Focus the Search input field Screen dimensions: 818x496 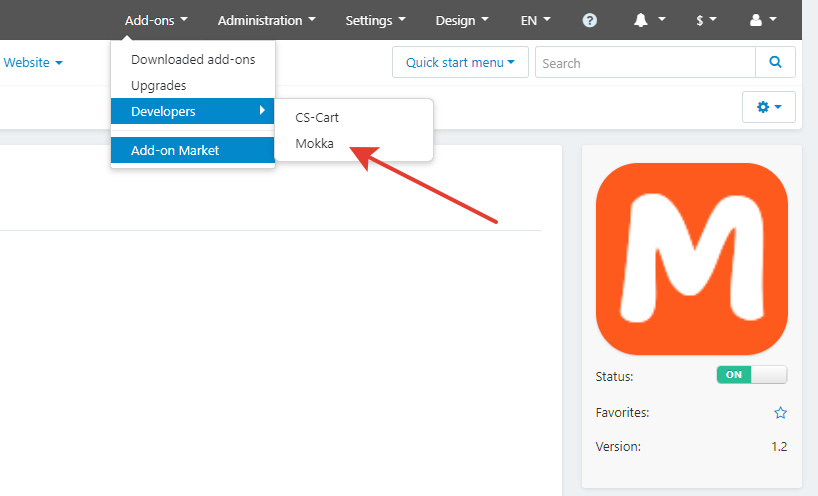pyautogui.click(x=645, y=62)
